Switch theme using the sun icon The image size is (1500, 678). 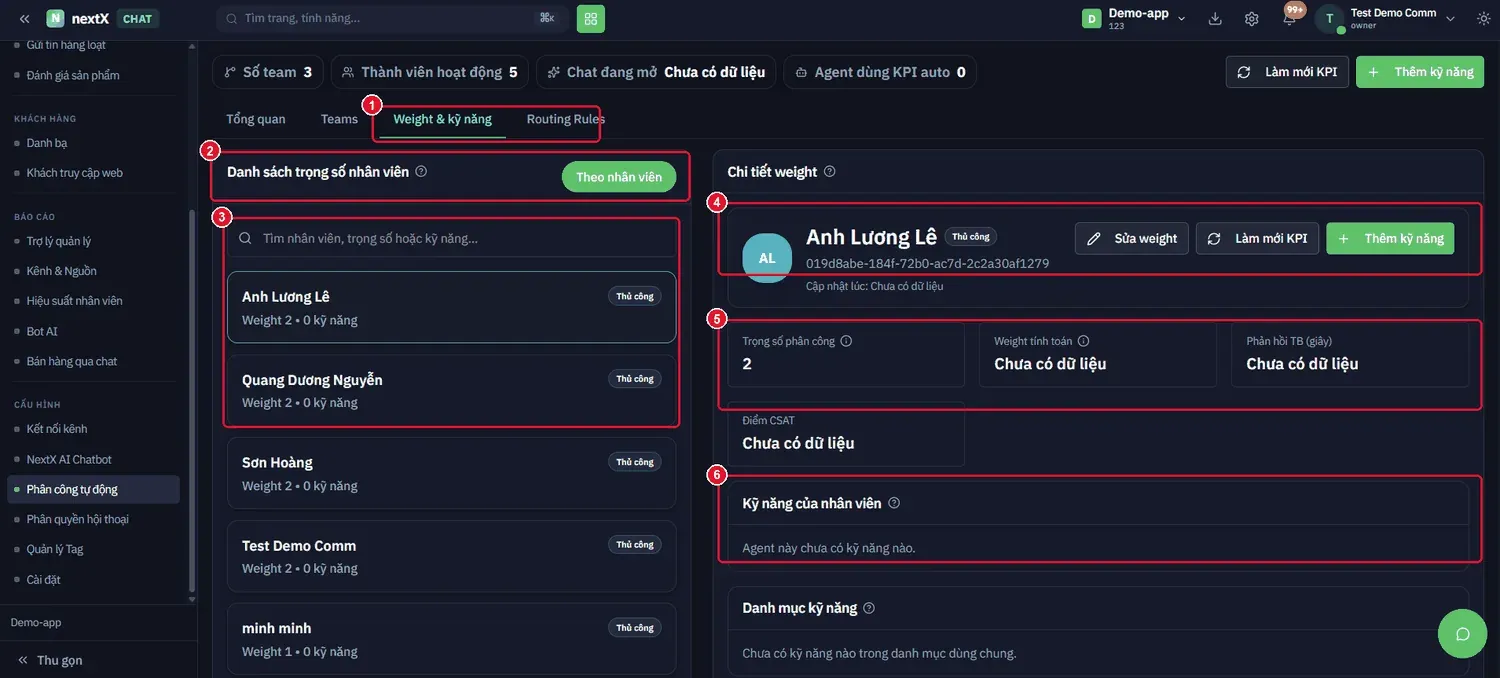1482,18
